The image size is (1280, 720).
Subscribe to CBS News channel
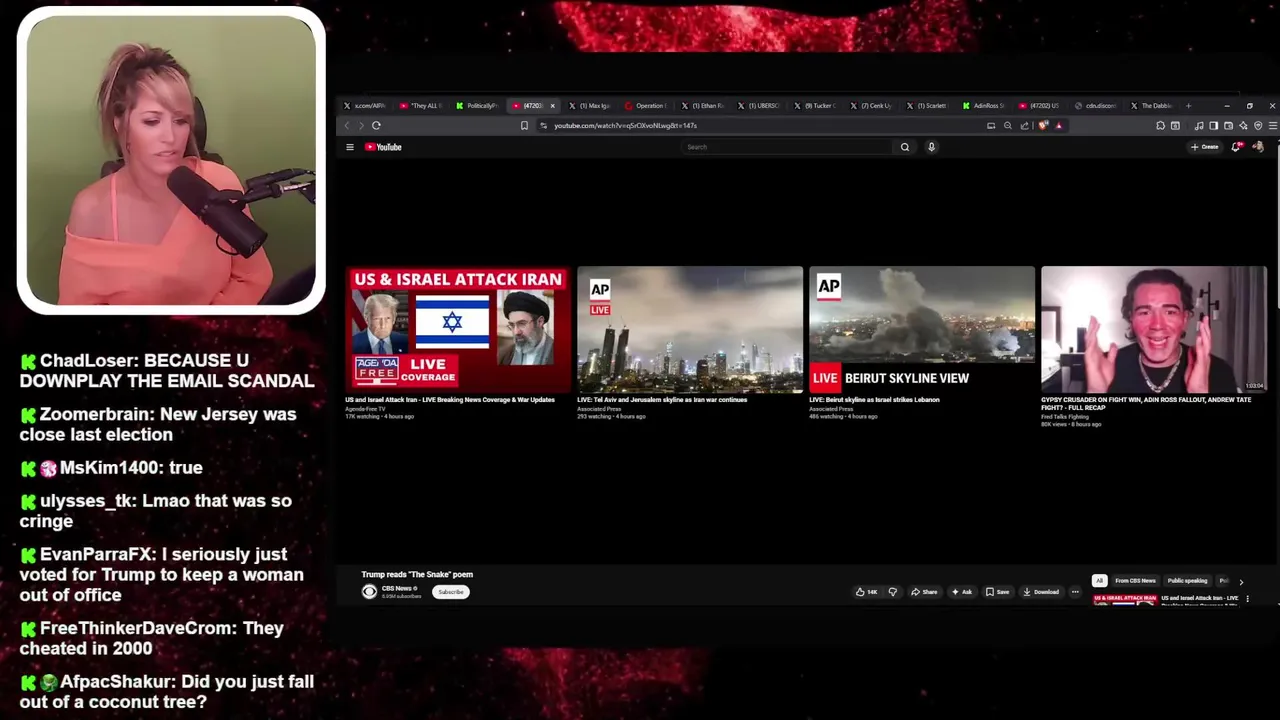pyautogui.click(x=451, y=592)
